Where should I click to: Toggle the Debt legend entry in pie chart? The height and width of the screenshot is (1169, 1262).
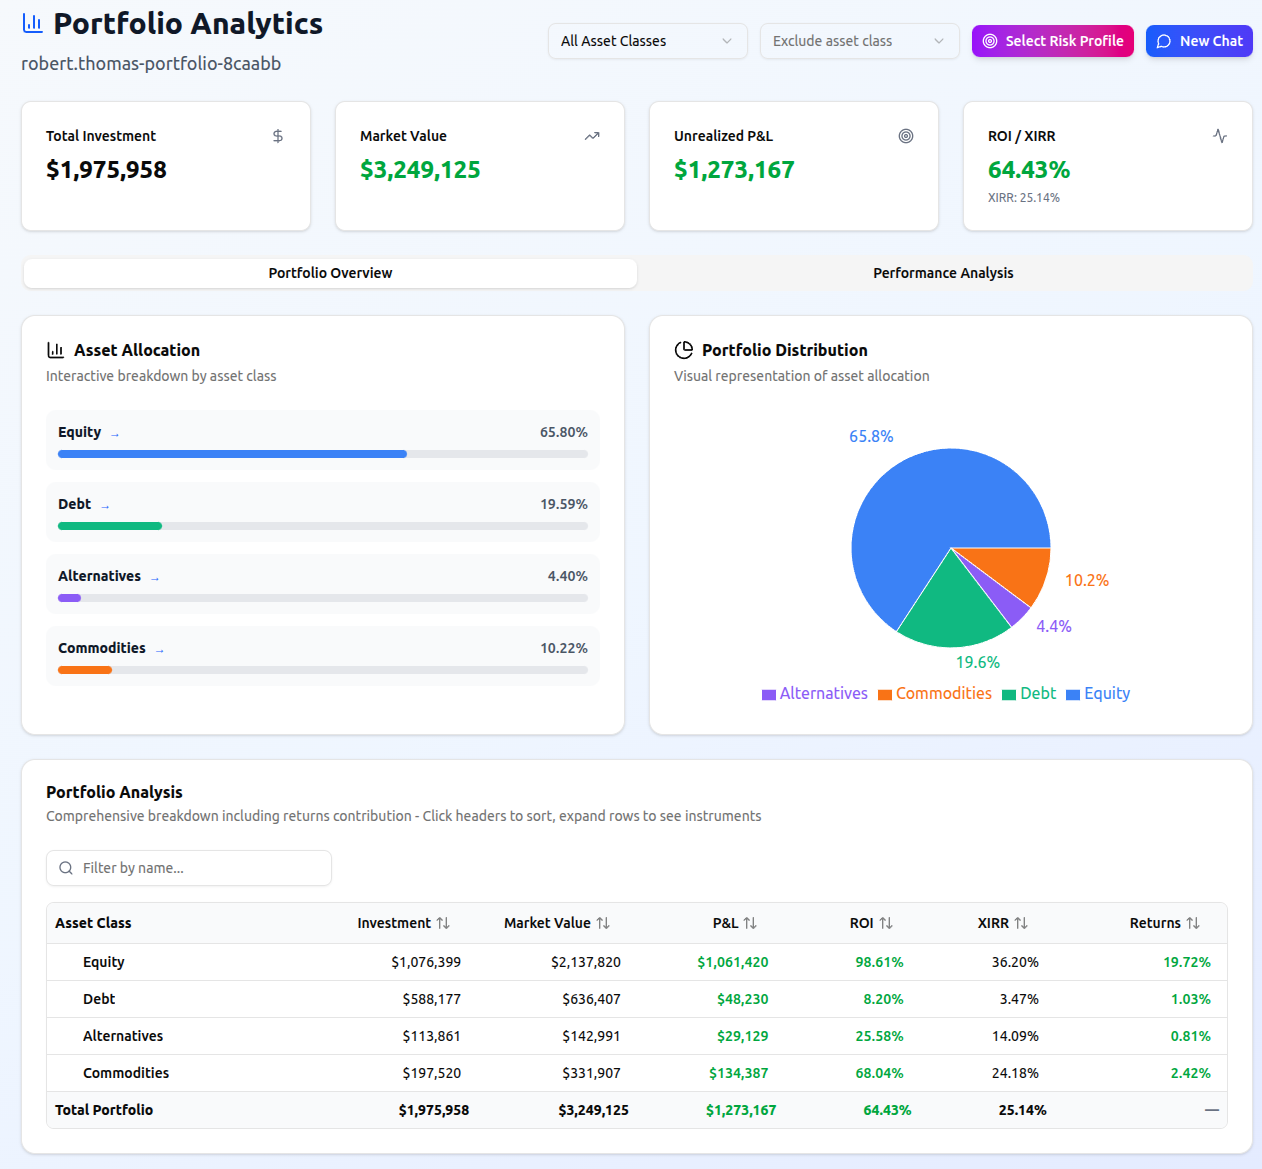[1029, 694]
